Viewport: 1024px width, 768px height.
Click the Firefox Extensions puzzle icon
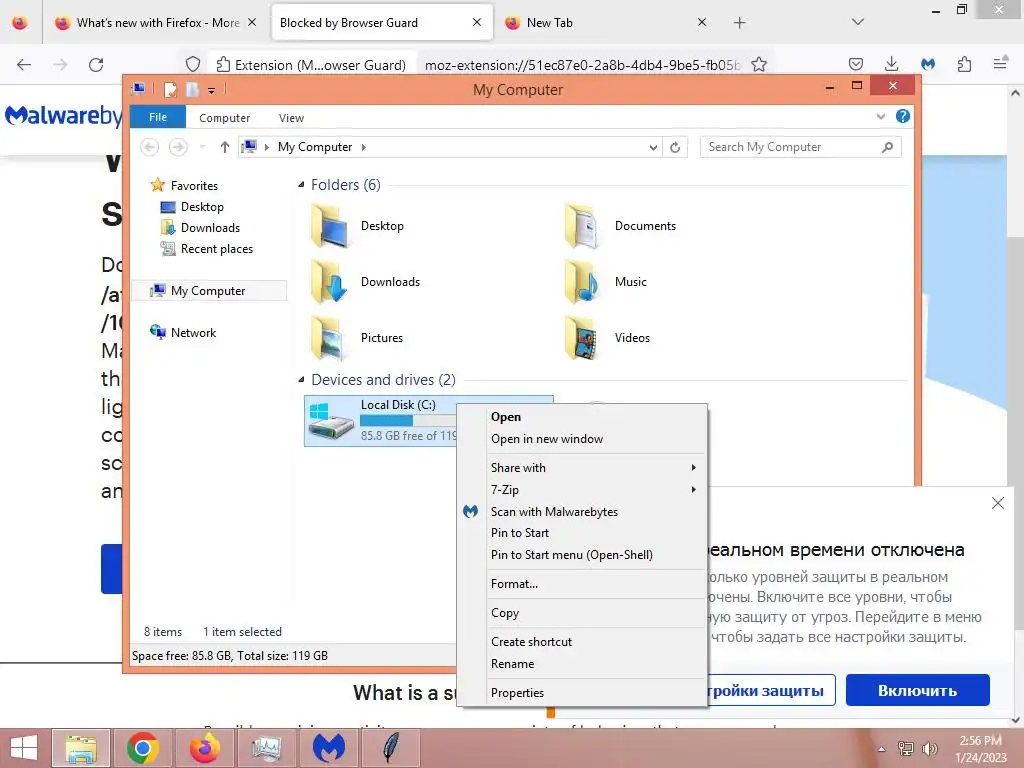tap(964, 64)
